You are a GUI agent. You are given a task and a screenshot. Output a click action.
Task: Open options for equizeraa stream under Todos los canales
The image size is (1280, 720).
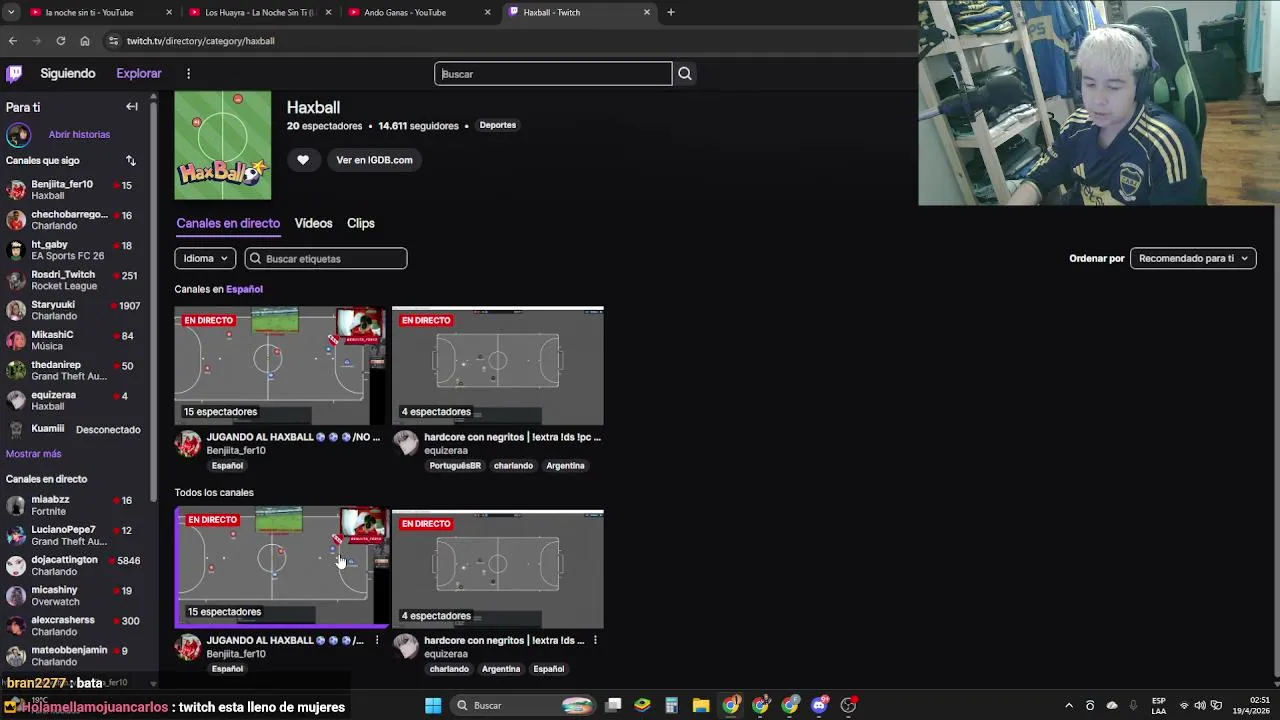coord(595,640)
